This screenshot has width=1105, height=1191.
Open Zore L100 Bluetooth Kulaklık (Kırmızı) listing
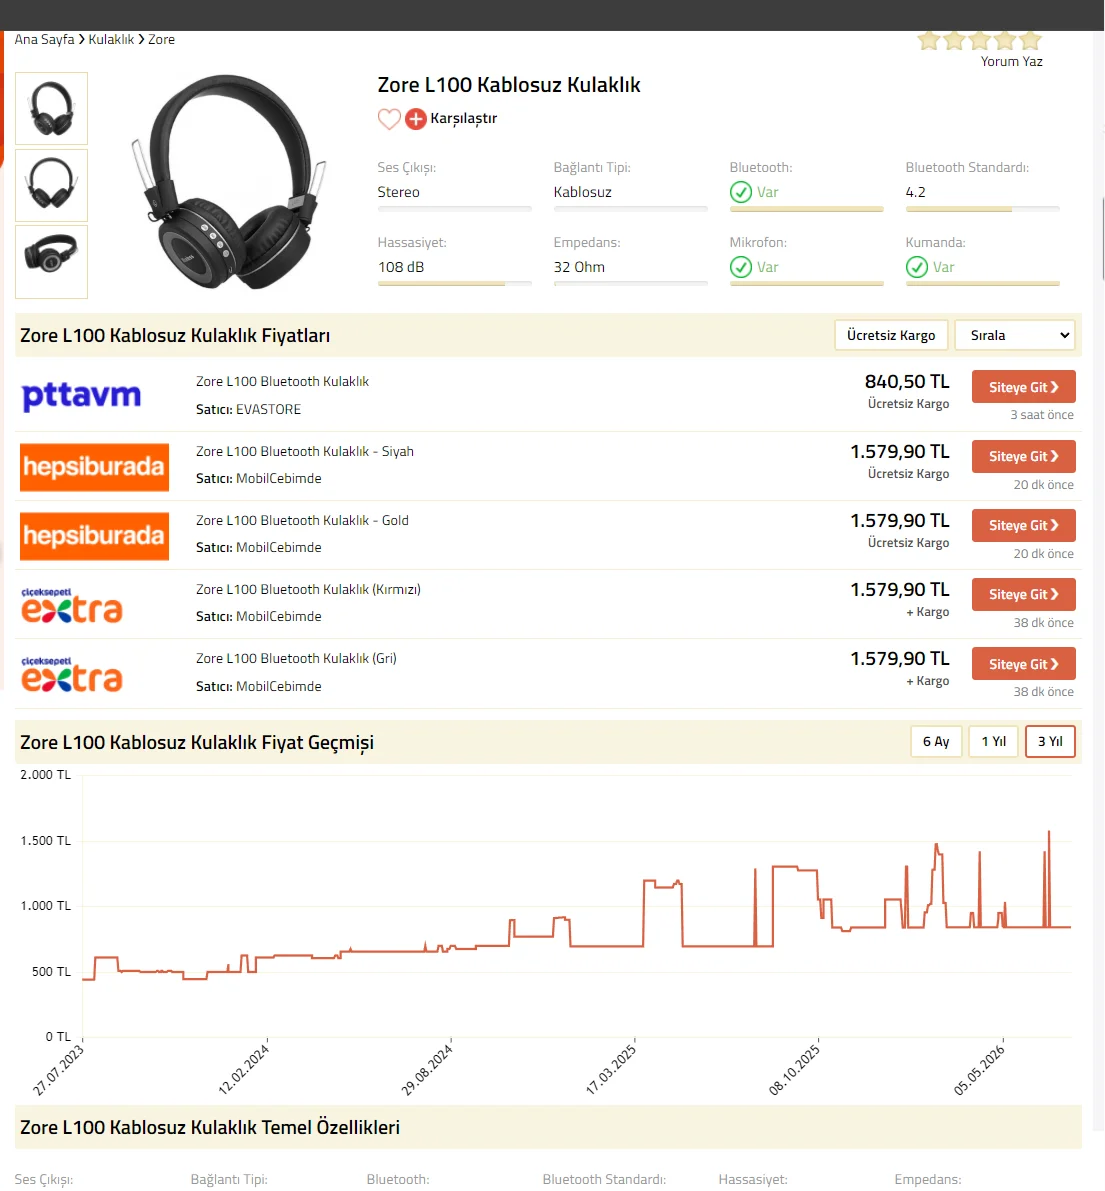[308, 589]
